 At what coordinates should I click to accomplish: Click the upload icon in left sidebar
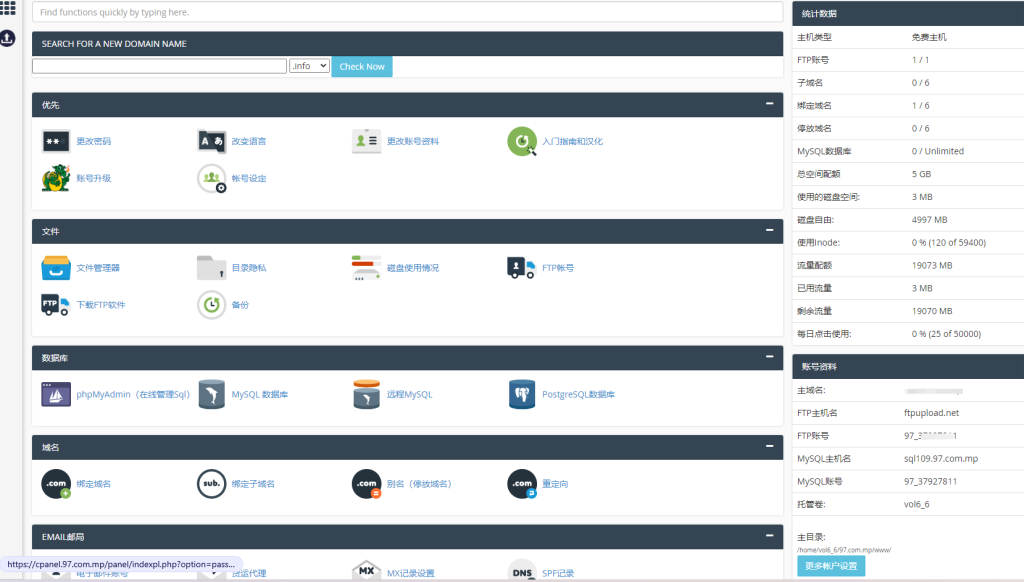(8, 38)
